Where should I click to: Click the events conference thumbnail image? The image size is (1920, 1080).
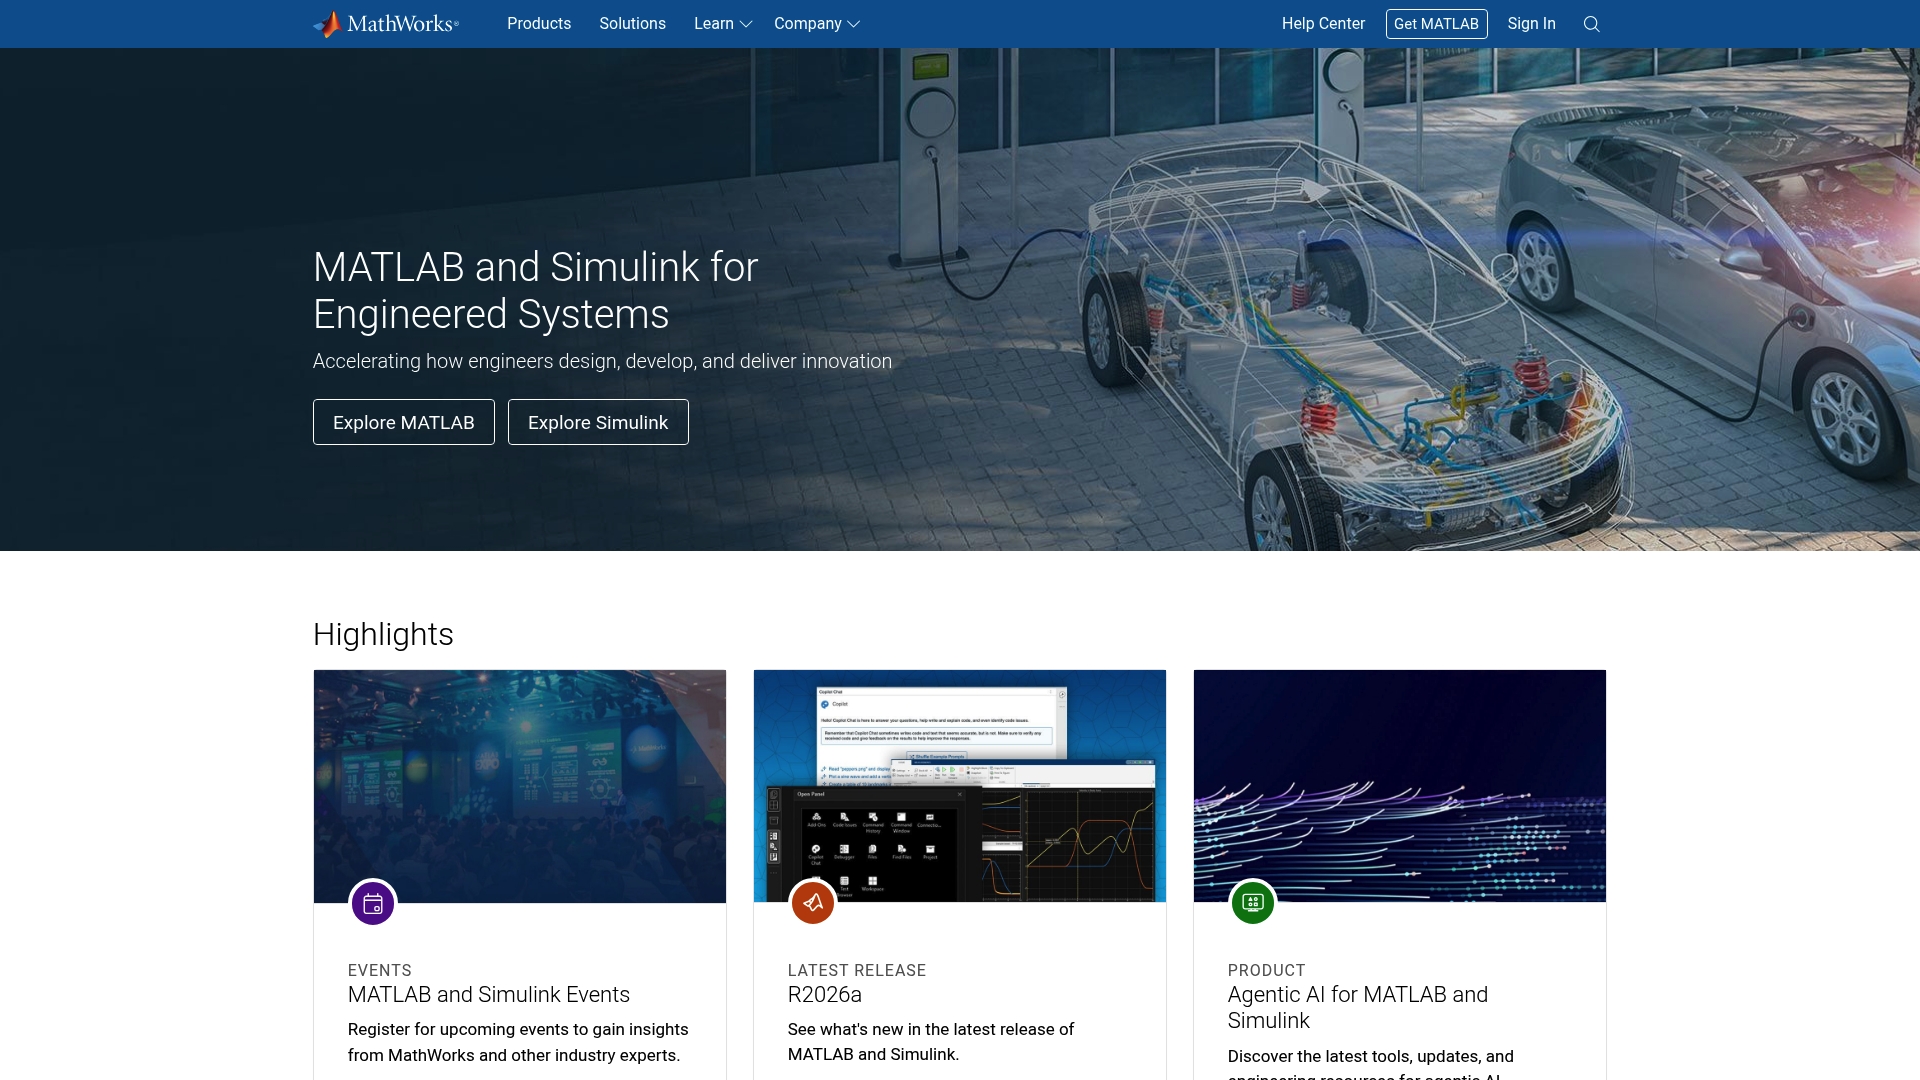point(520,786)
